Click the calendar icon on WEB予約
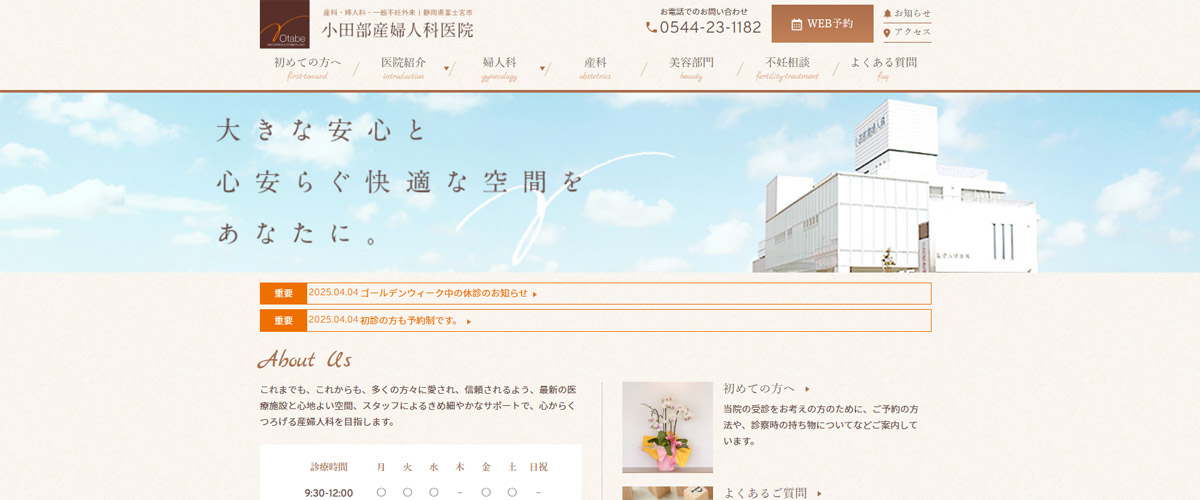1200x500 pixels. 796,24
